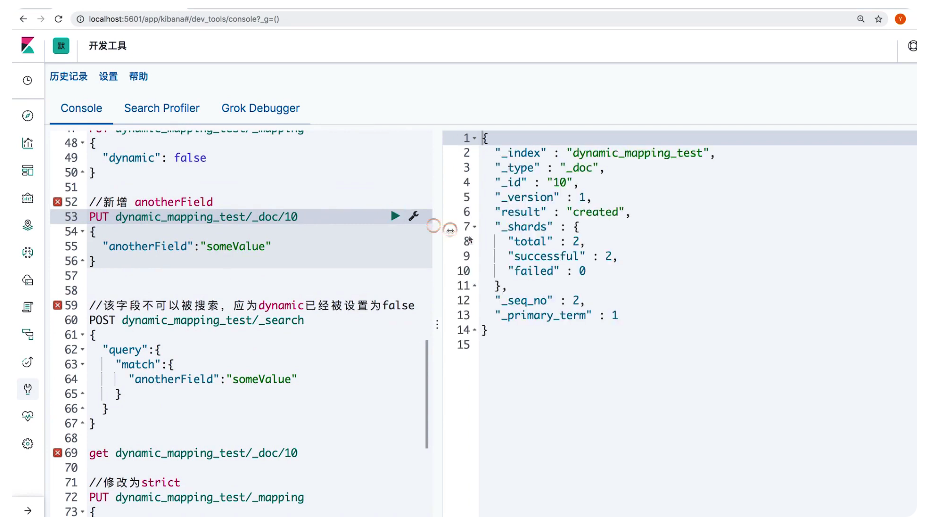The image size is (929, 524).
Task: Click the error marker on line 52
Action: pos(57,202)
